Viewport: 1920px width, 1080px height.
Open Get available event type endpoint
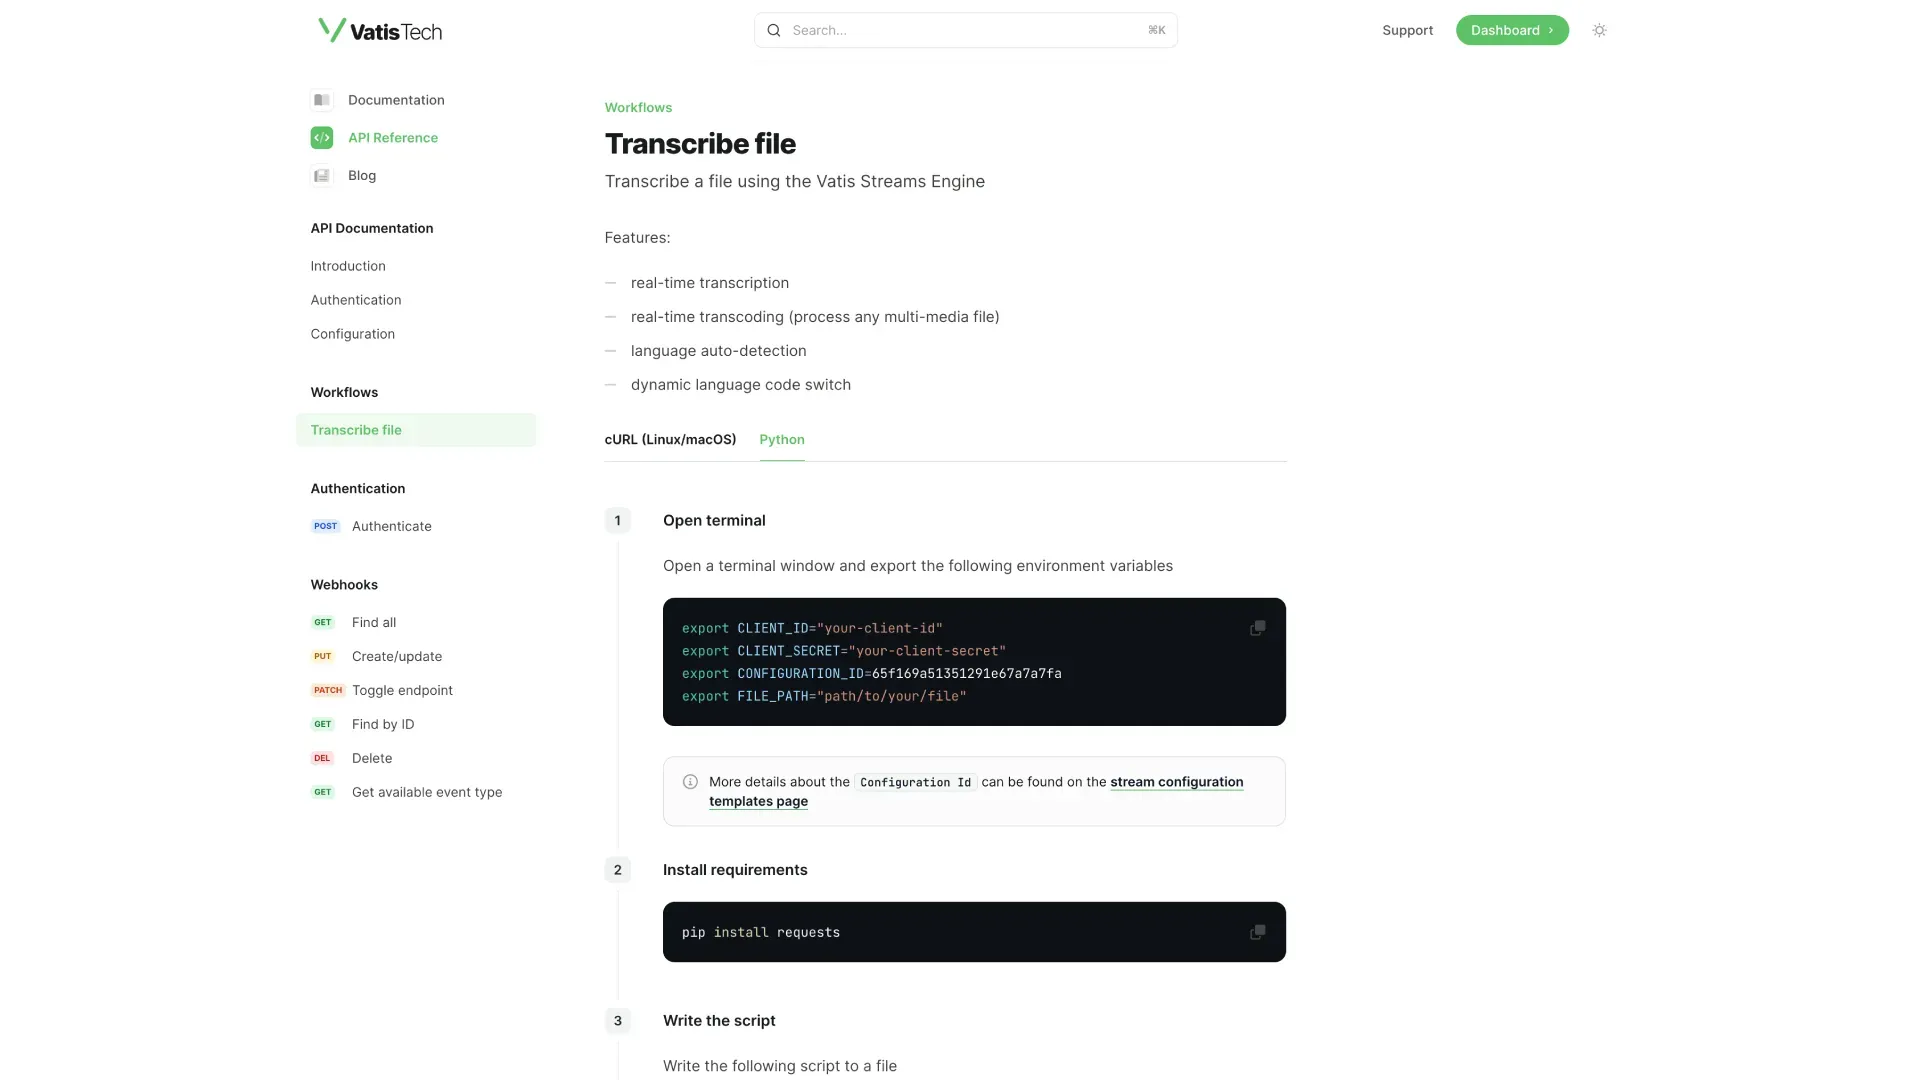click(x=427, y=792)
